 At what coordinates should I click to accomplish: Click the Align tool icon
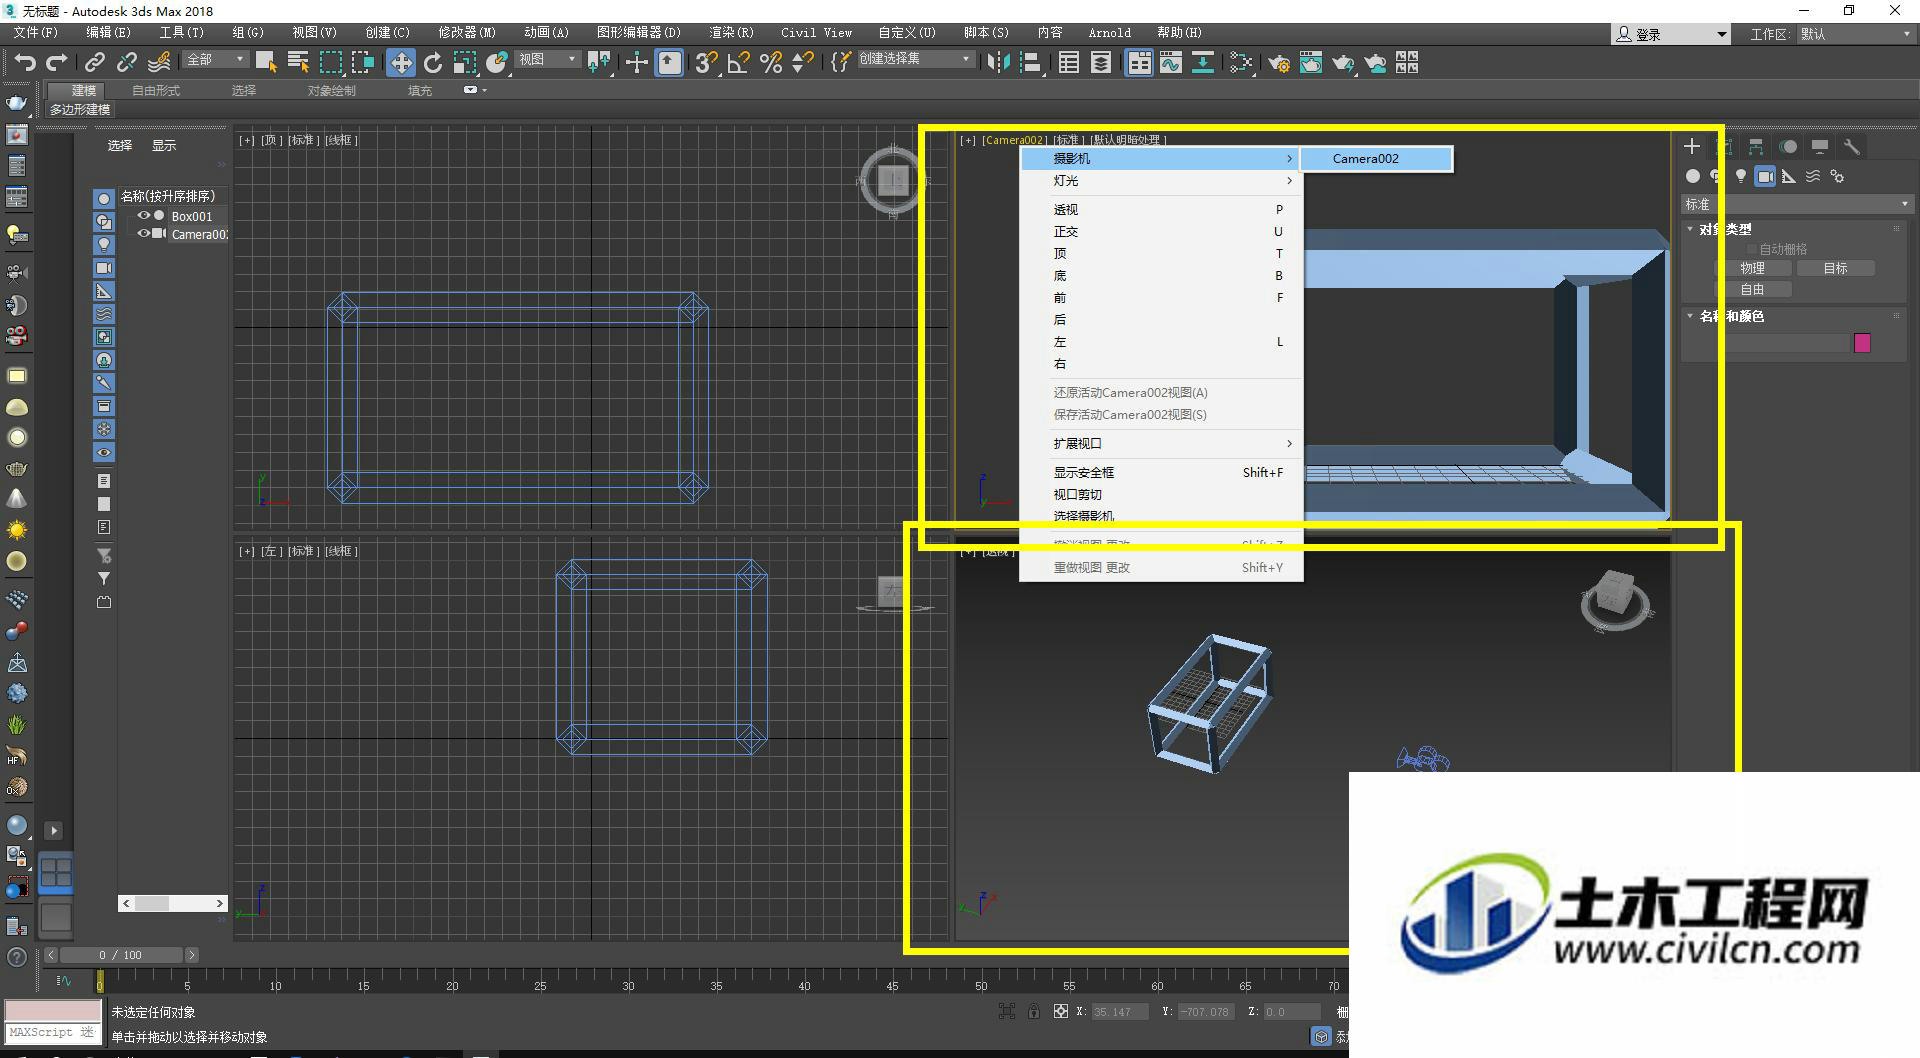(x=1030, y=62)
